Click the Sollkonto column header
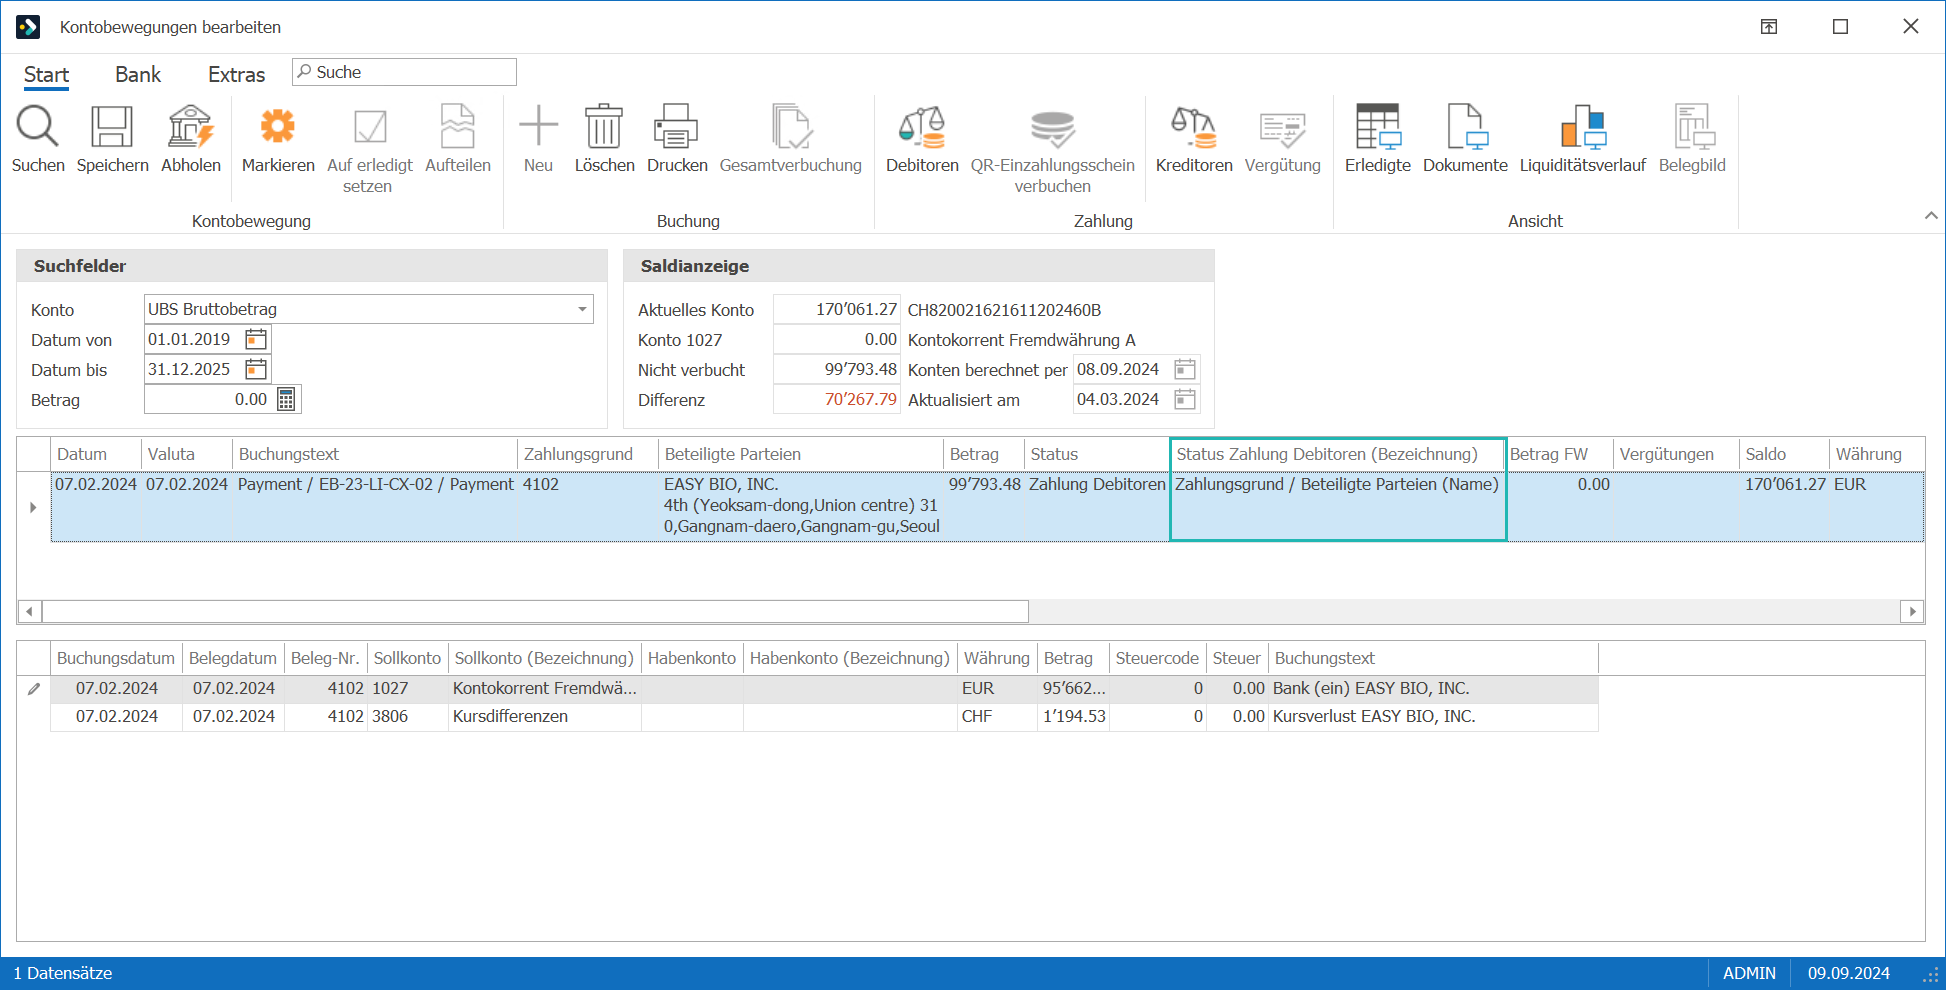 [407, 658]
